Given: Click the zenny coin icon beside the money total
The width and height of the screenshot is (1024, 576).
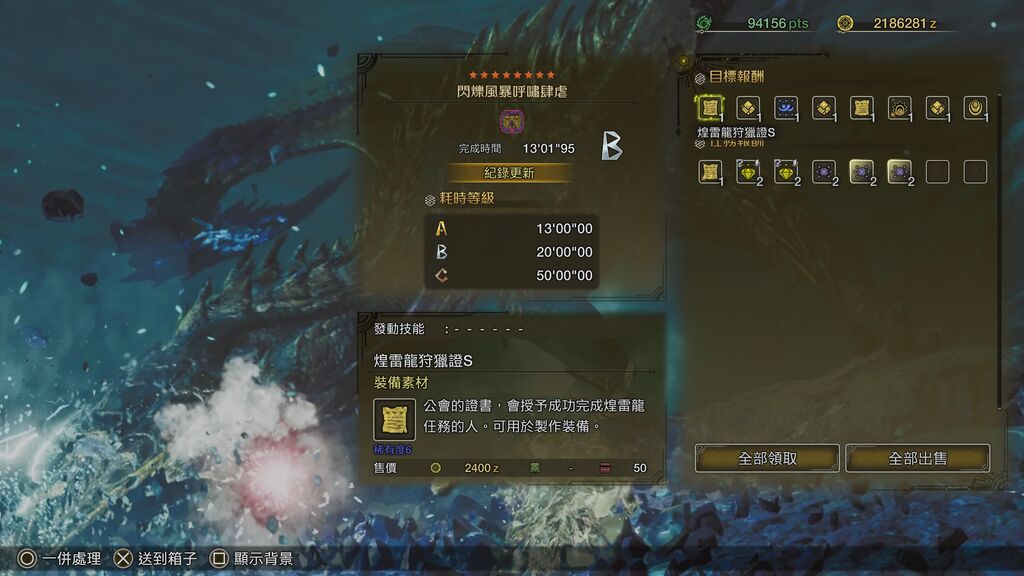Looking at the screenshot, I should point(845,24).
